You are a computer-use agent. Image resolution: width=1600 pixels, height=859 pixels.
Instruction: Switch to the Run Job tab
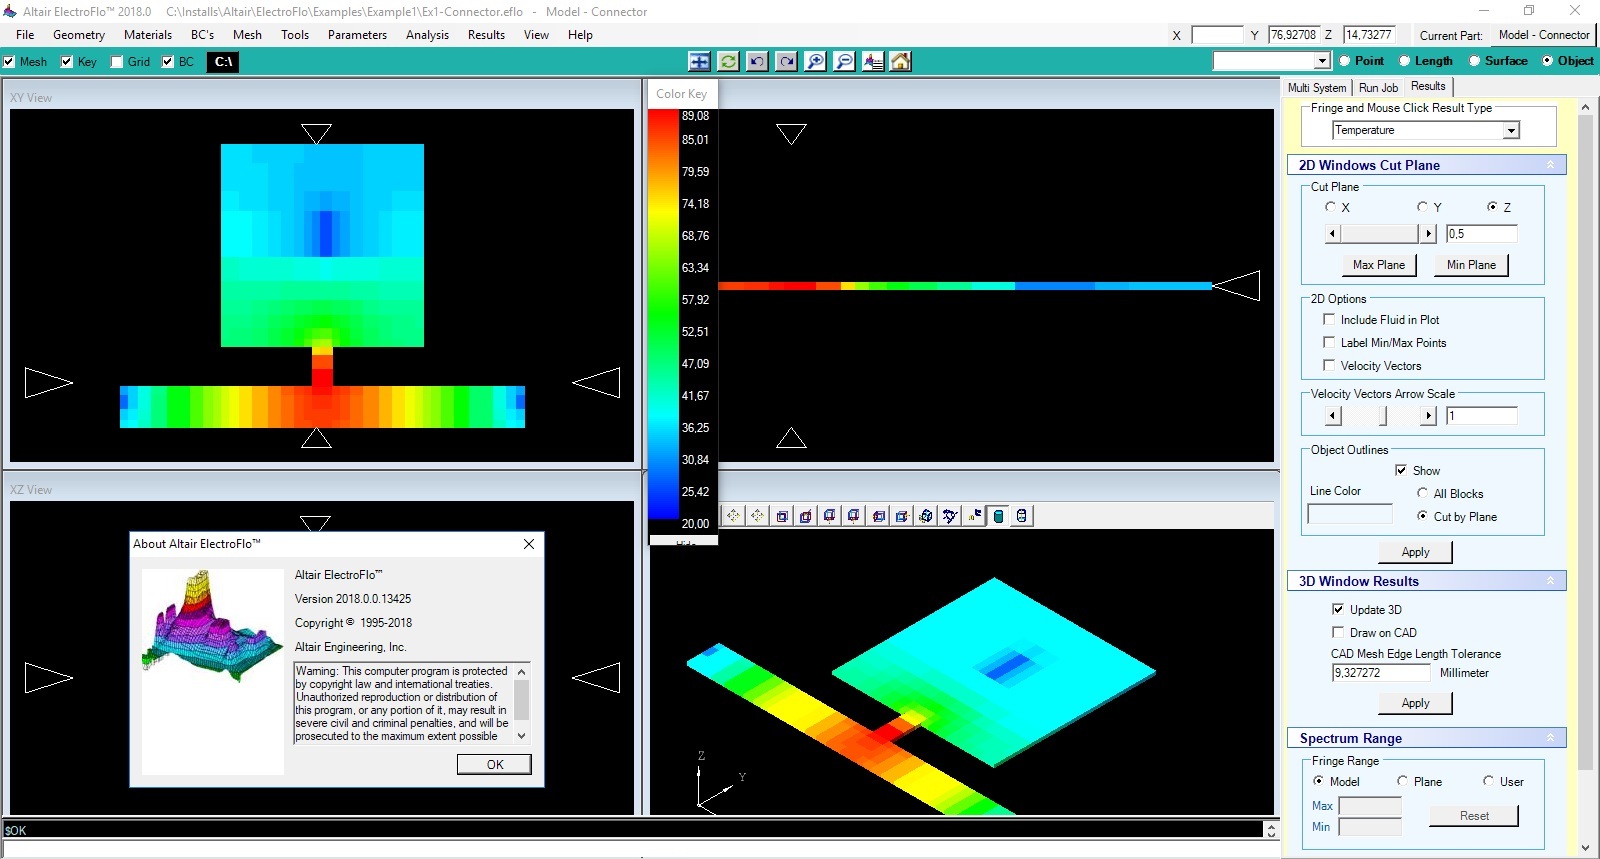1378,88
